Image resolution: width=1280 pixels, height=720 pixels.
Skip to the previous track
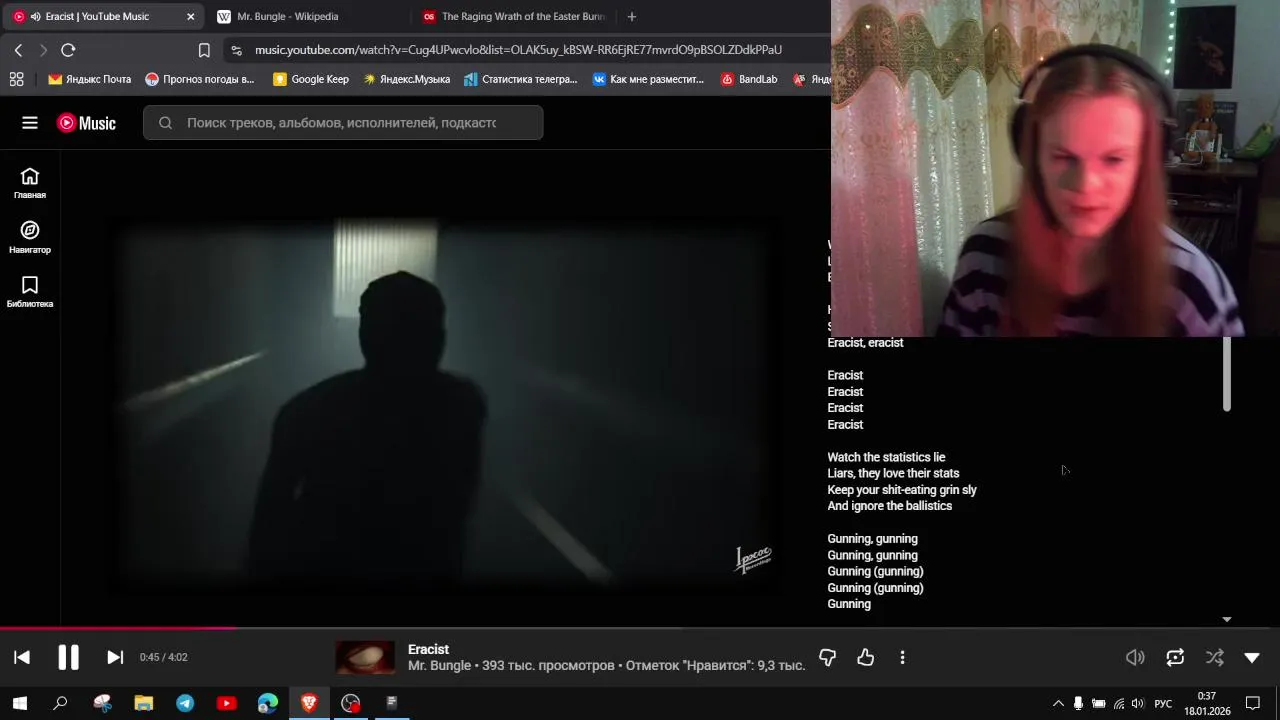(x=22, y=657)
